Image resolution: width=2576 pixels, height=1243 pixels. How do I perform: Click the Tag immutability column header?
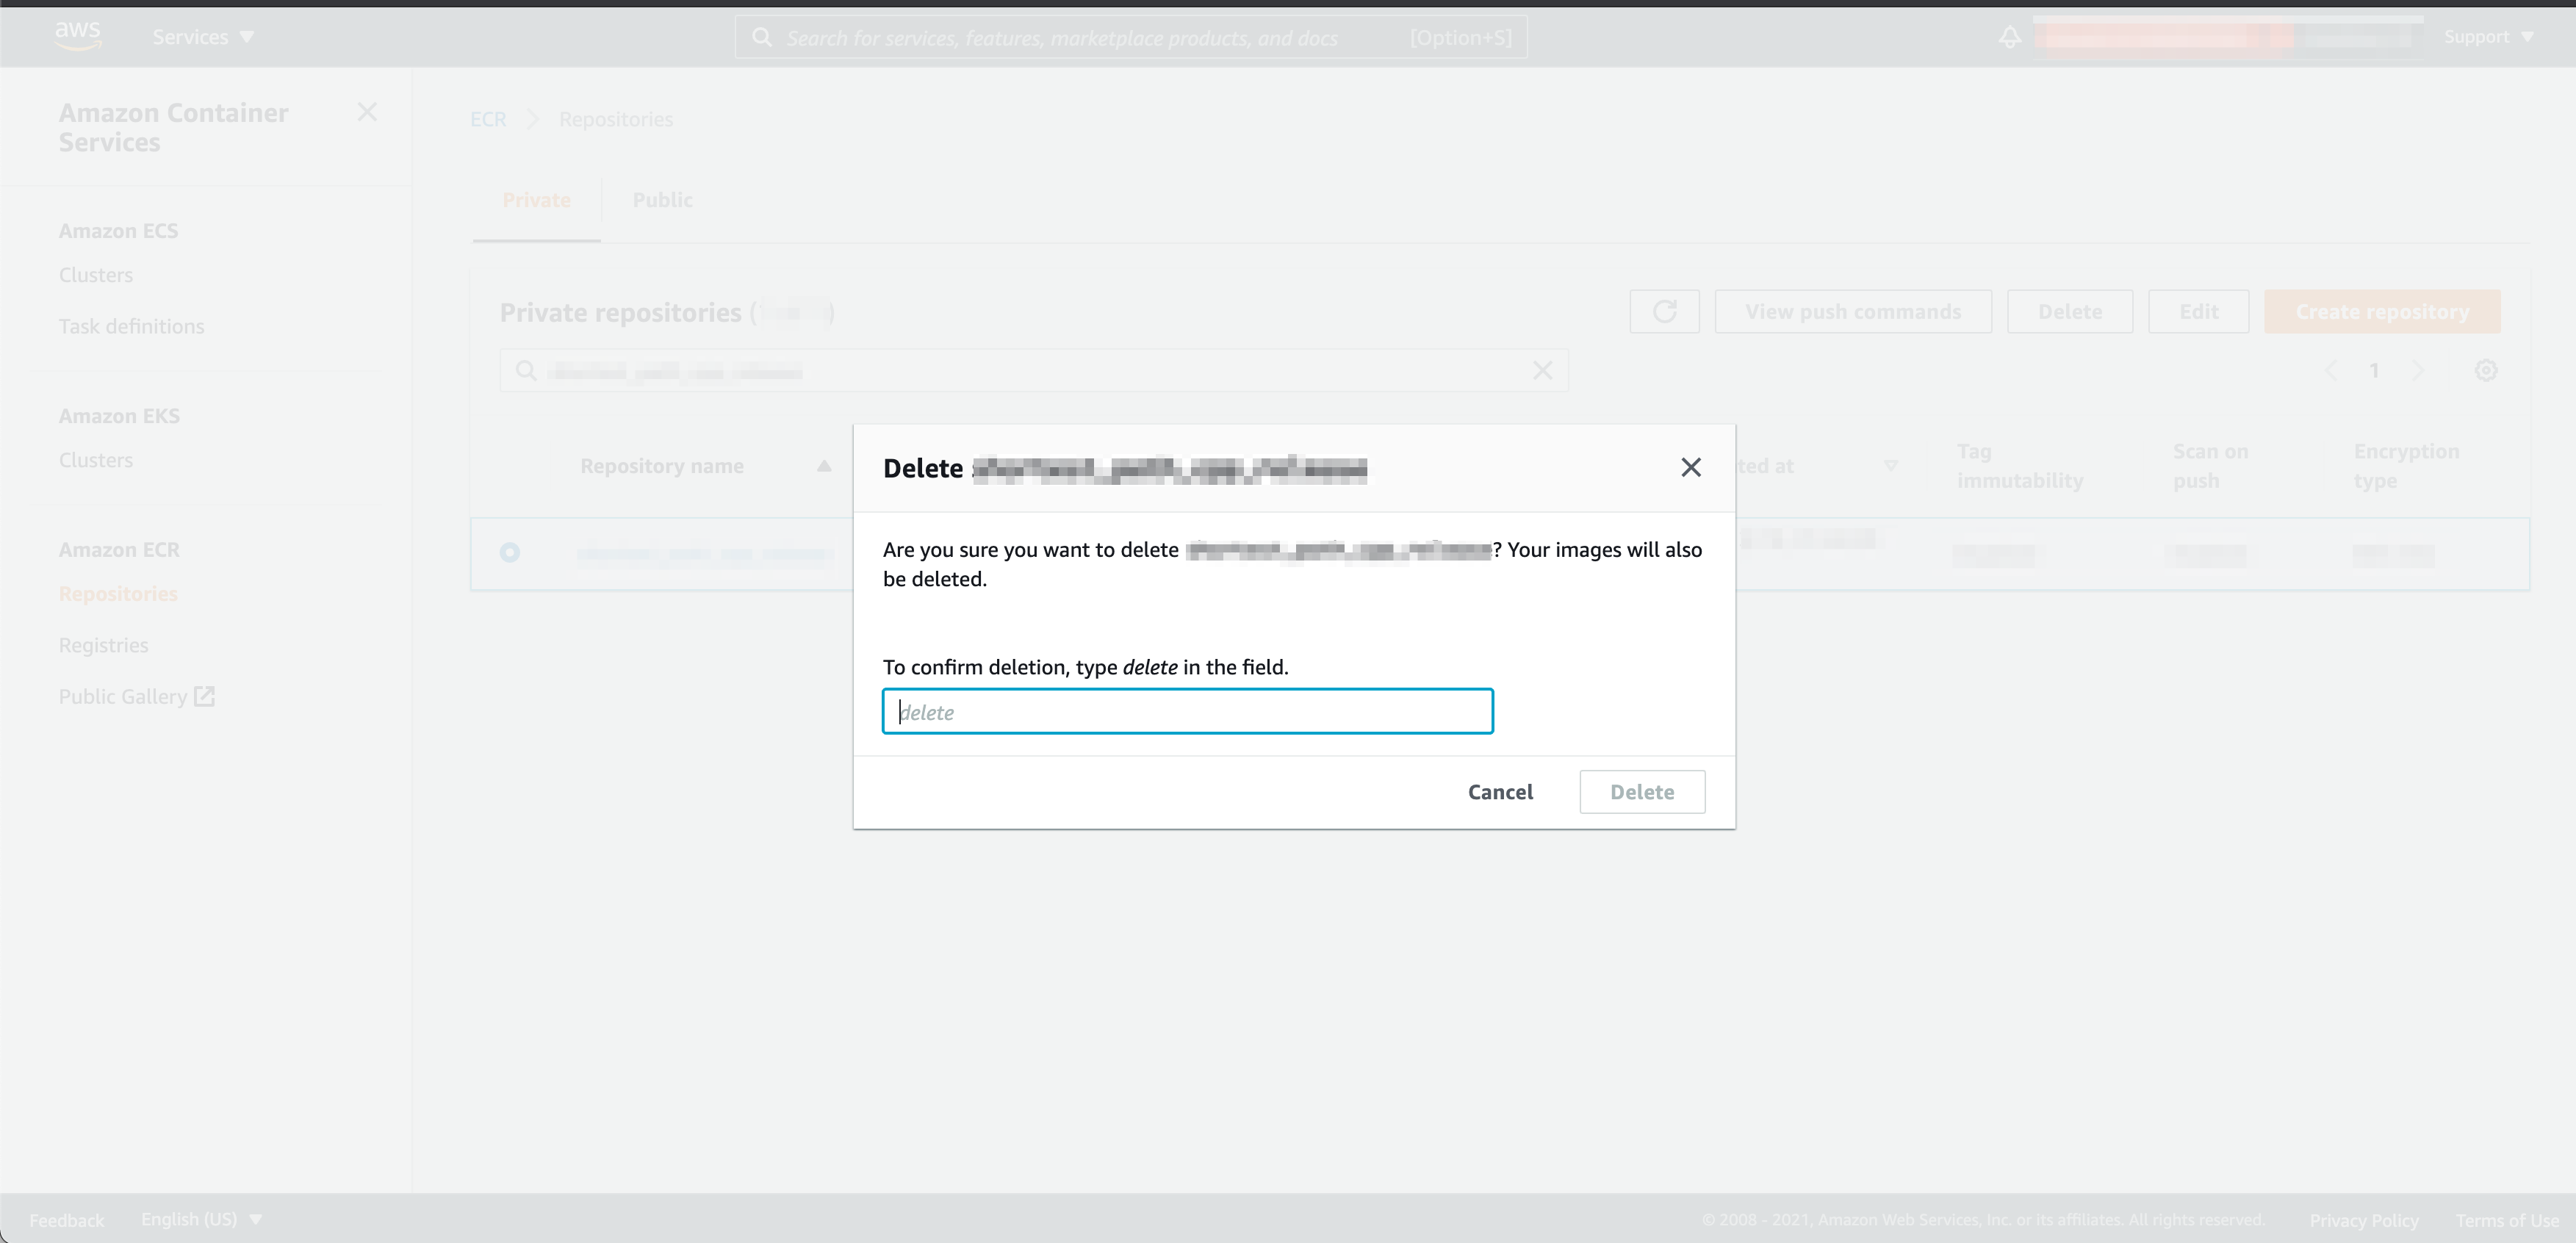click(x=2020, y=466)
